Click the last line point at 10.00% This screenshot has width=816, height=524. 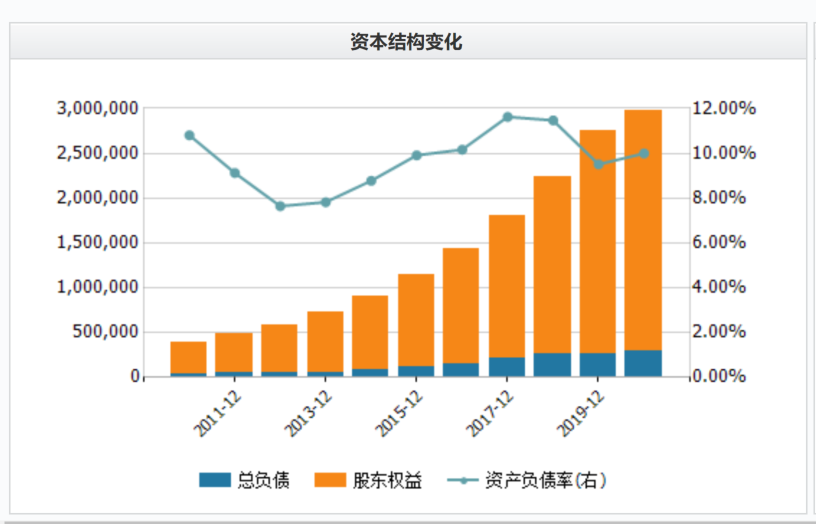[644, 154]
